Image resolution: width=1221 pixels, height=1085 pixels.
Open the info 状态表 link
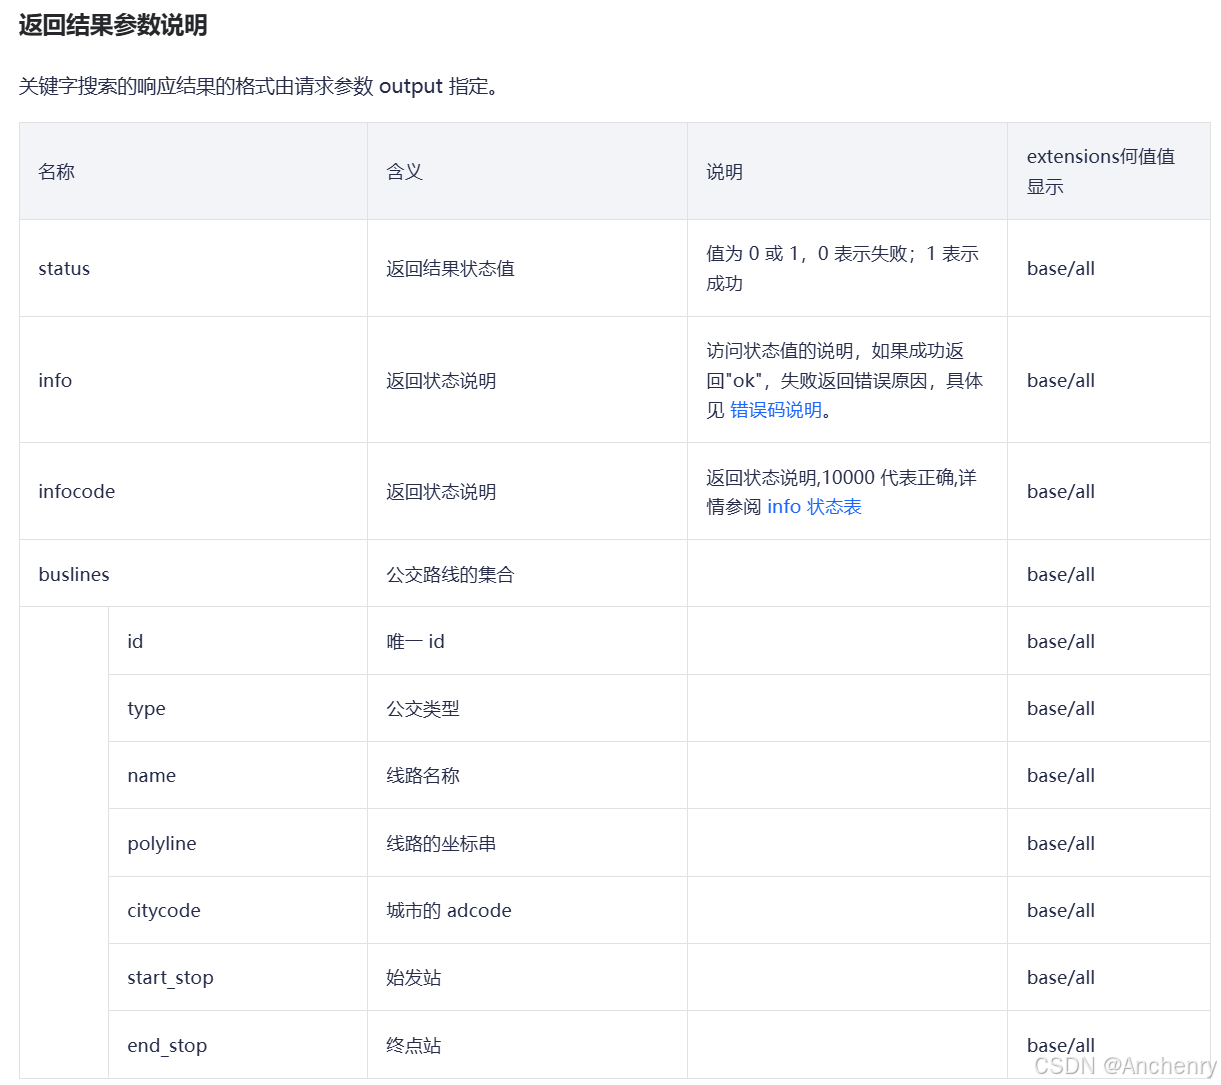pyautogui.click(x=814, y=507)
